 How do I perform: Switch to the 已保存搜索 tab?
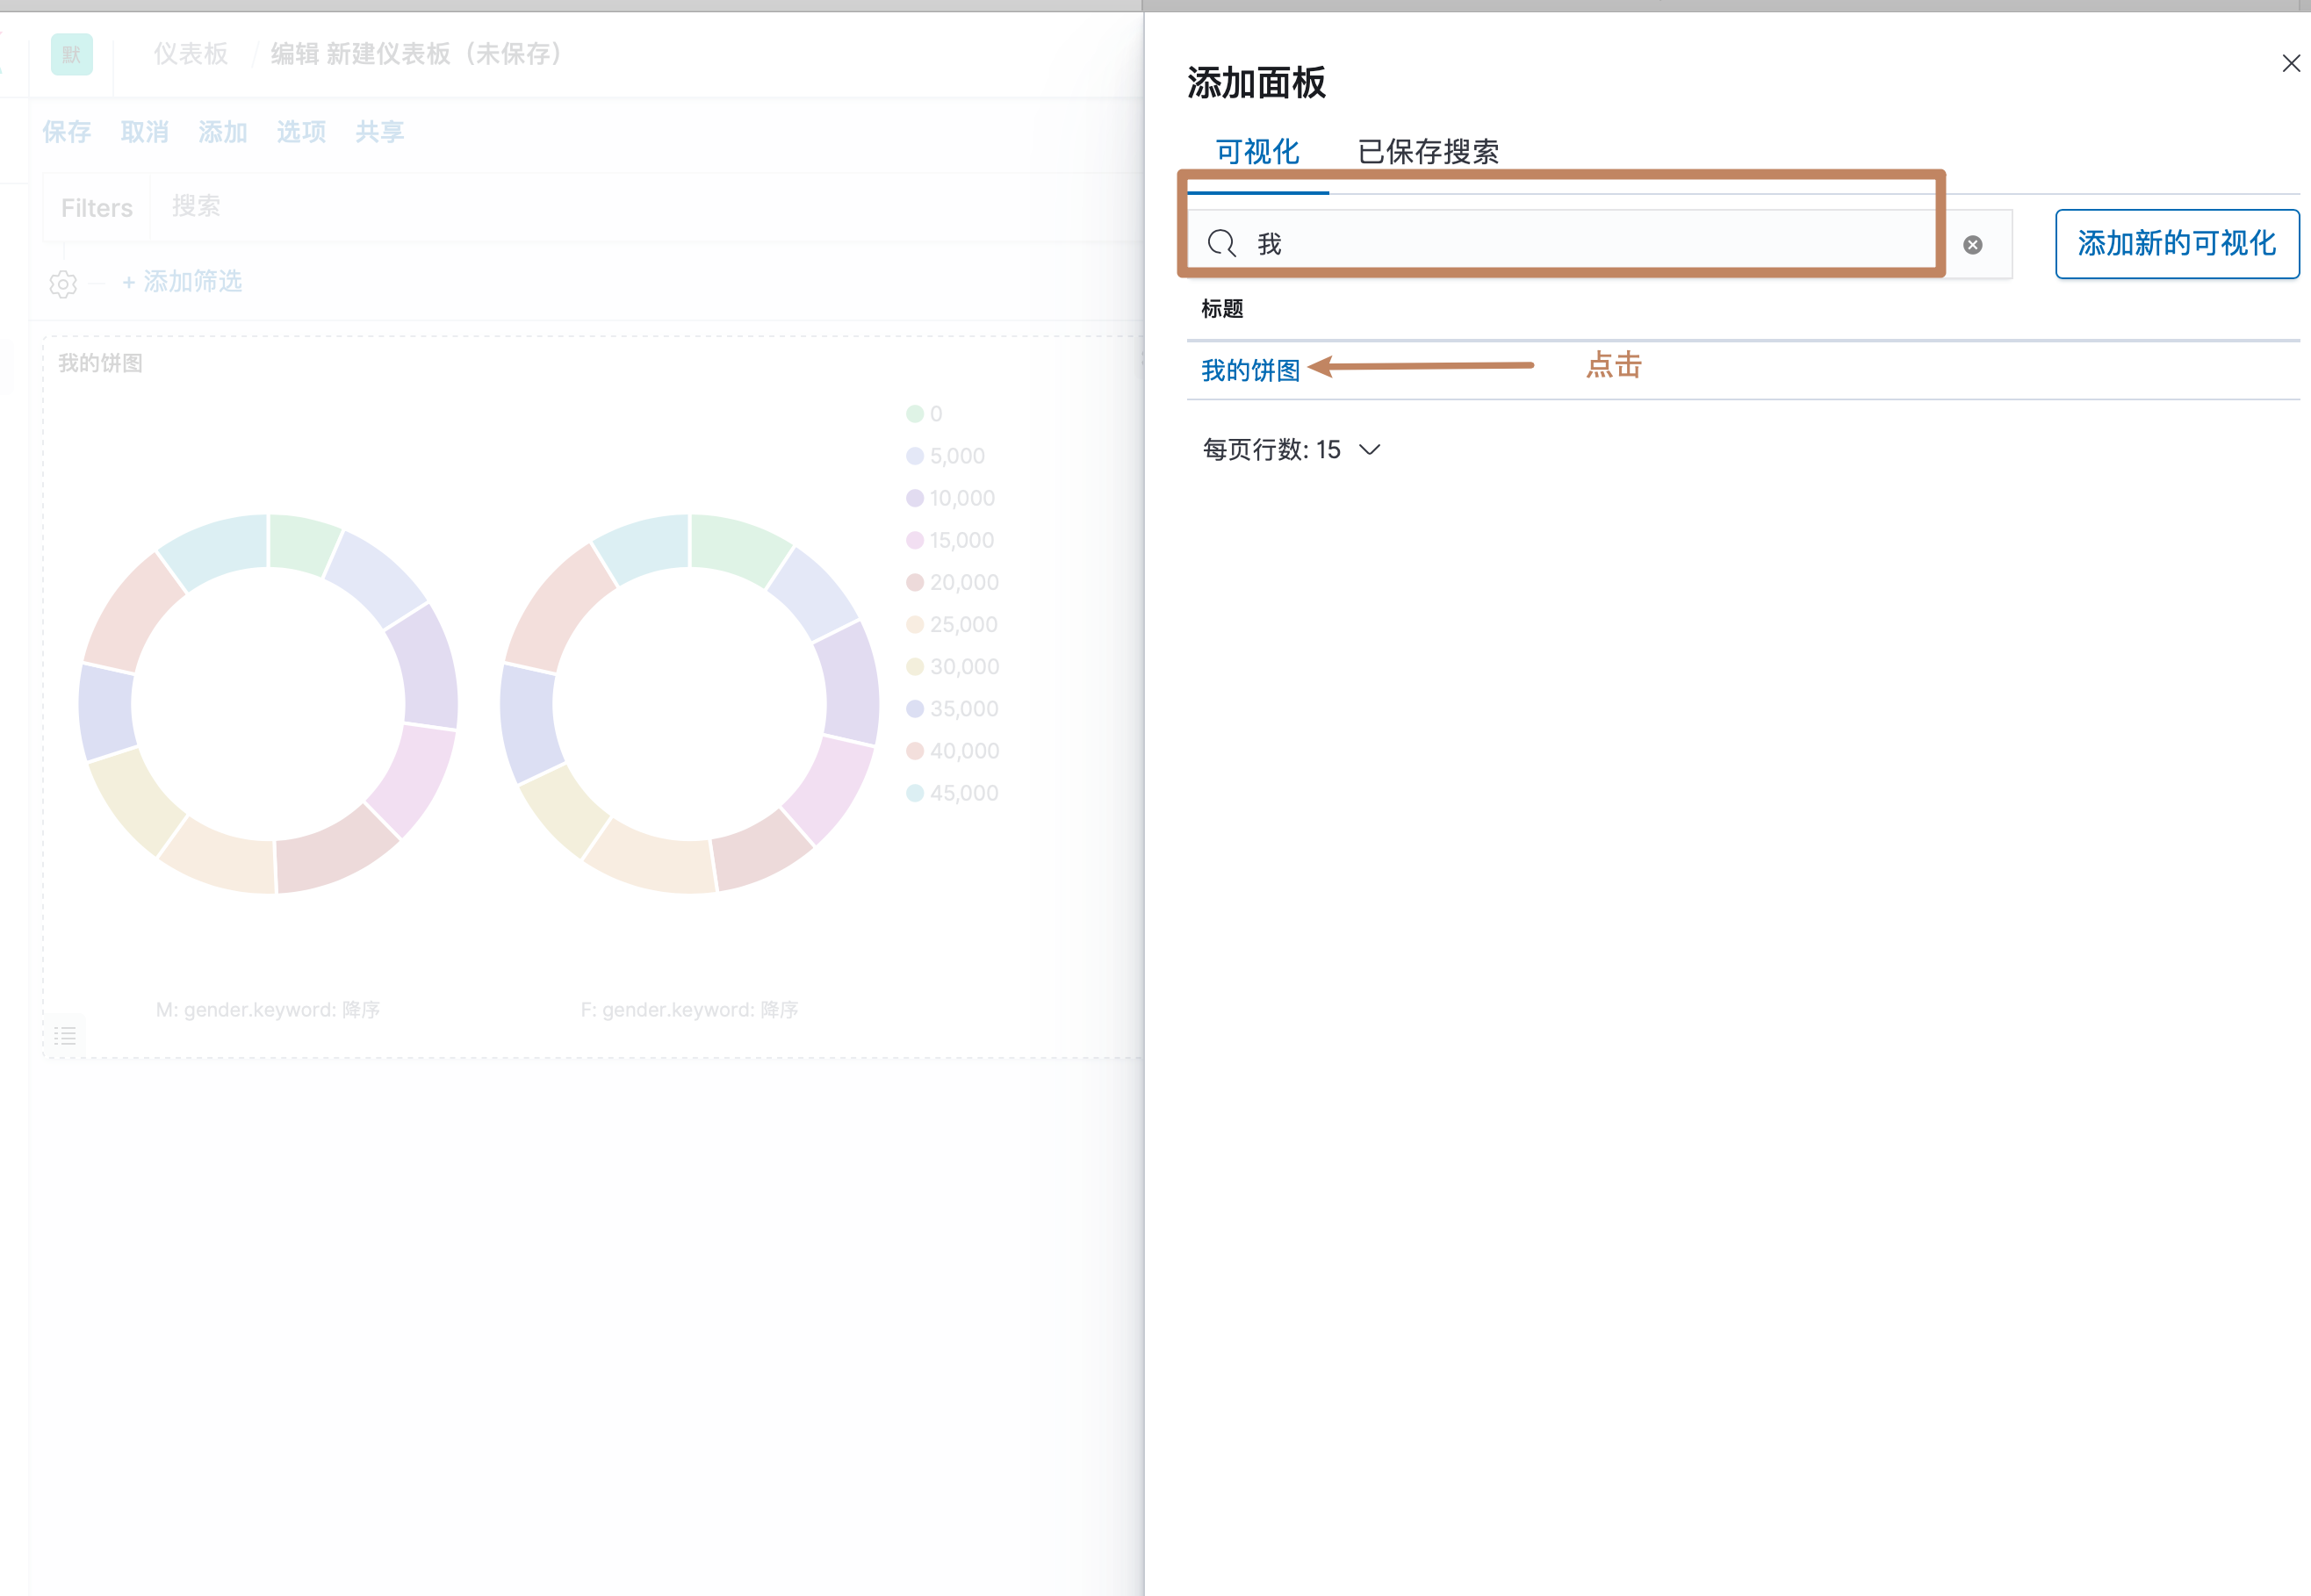click(x=1427, y=152)
